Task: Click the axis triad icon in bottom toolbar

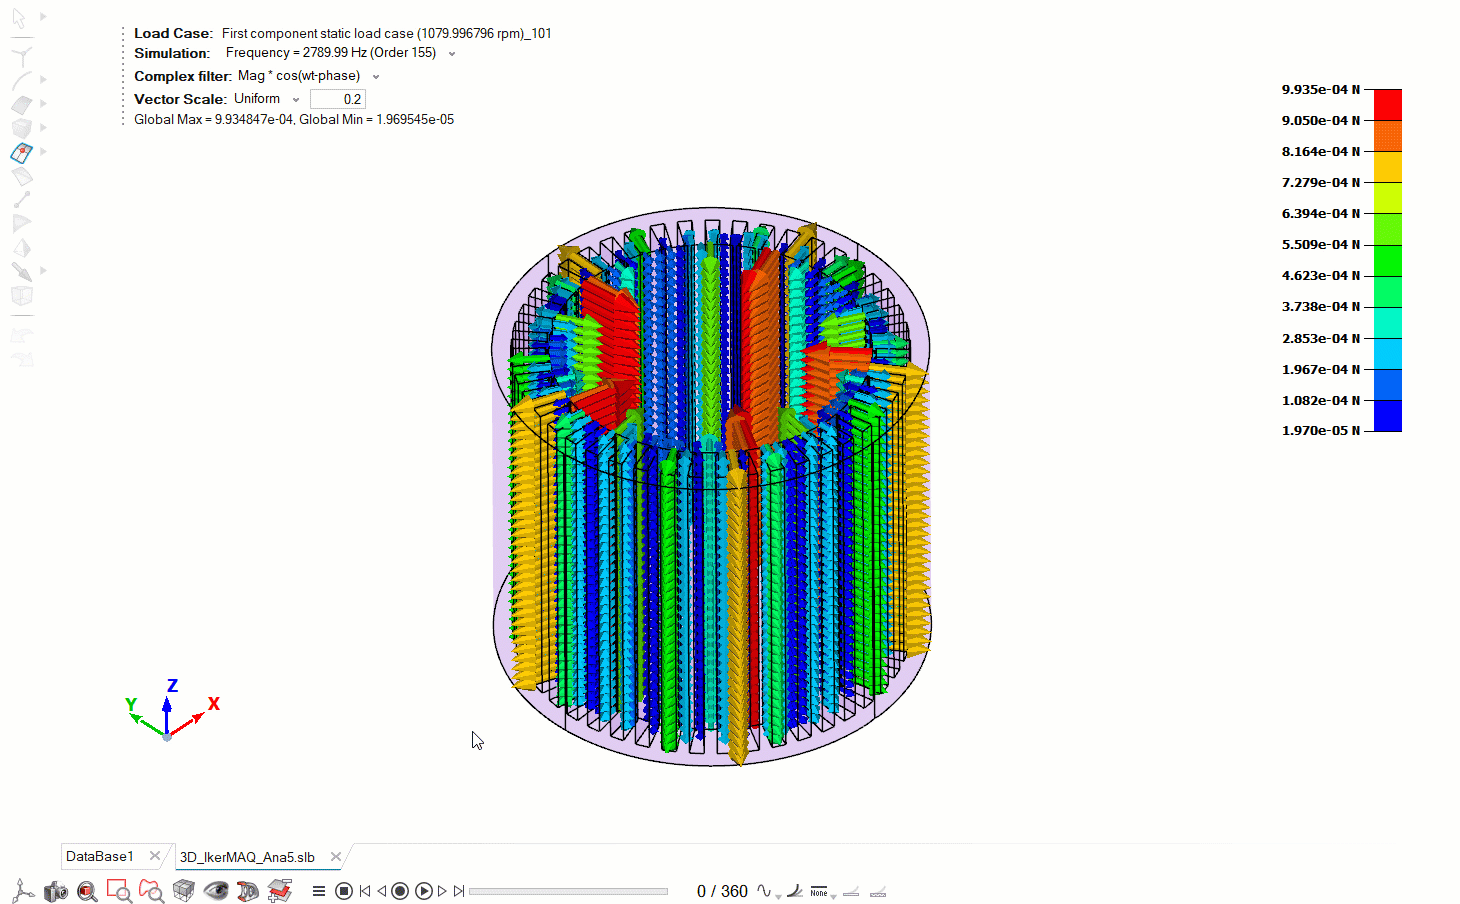Action: [x=23, y=891]
